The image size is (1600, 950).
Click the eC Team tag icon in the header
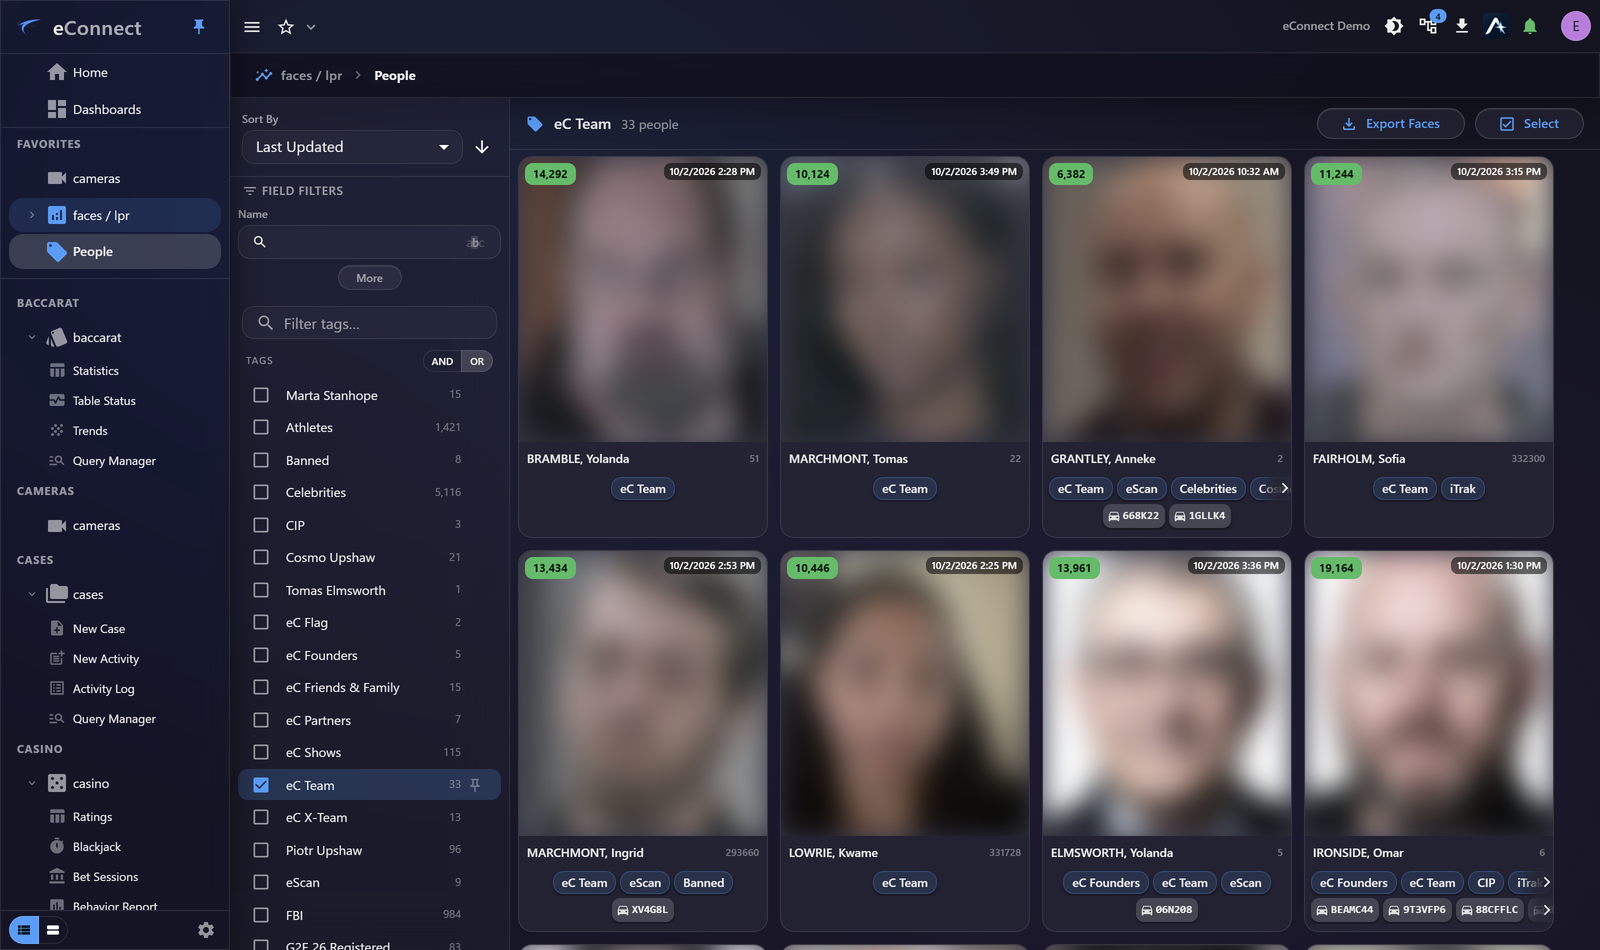tap(535, 124)
